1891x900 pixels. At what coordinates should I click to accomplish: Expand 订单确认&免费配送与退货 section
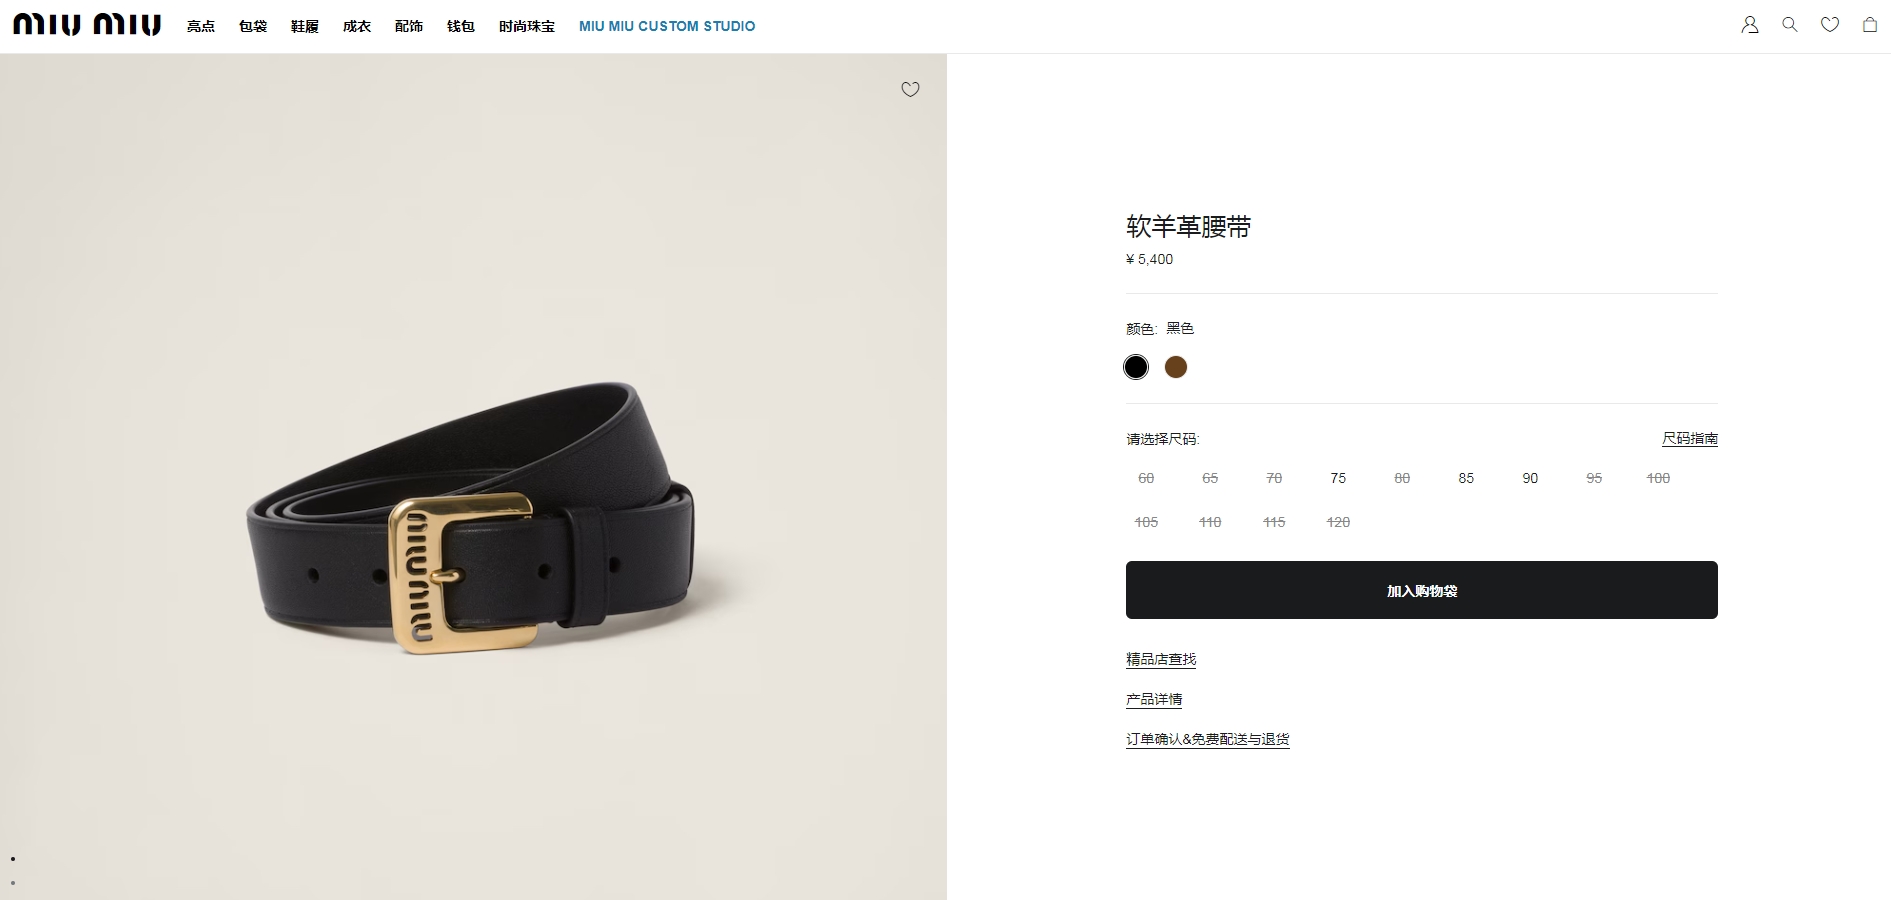(1208, 739)
